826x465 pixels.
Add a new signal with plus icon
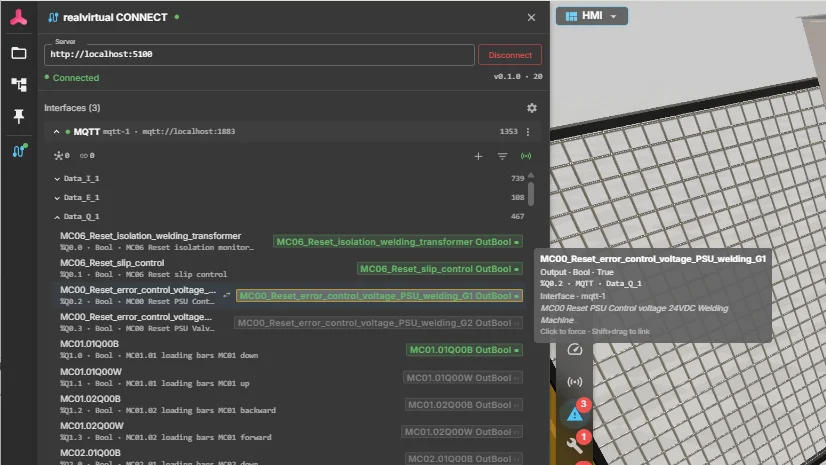[478, 156]
